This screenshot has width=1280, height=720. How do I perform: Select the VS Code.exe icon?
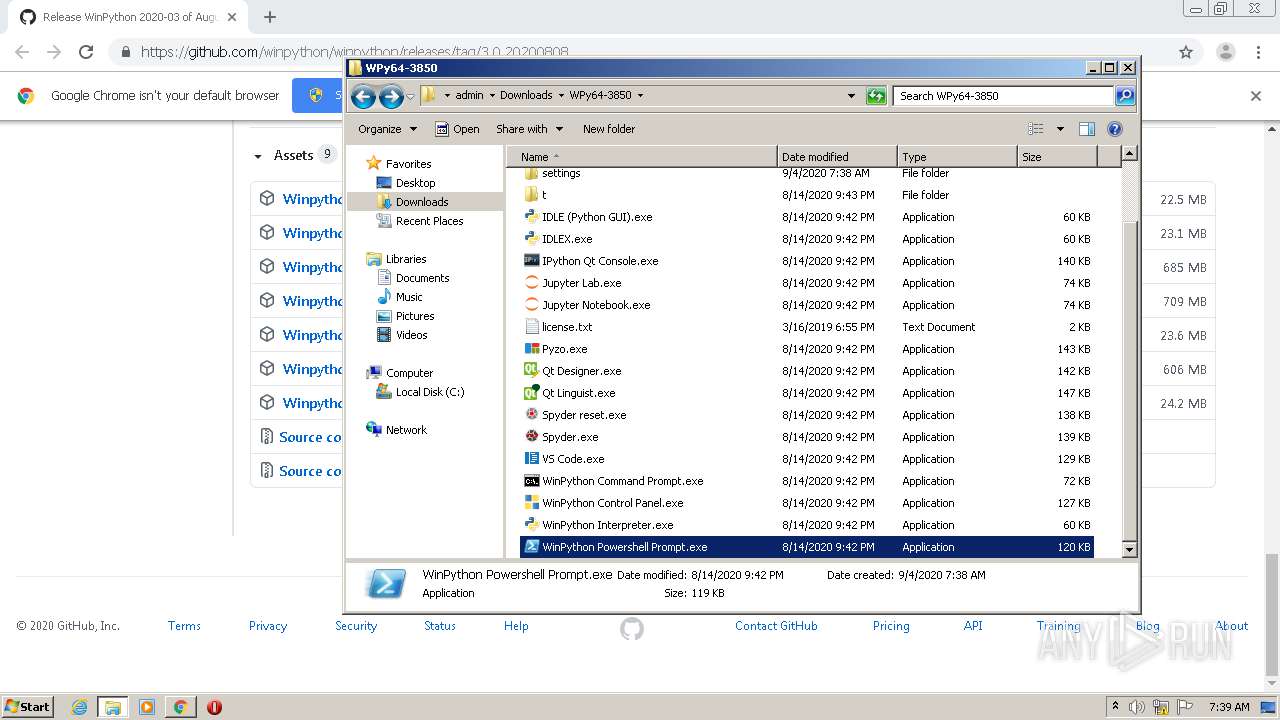pyautogui.click(x=532, y=459)
